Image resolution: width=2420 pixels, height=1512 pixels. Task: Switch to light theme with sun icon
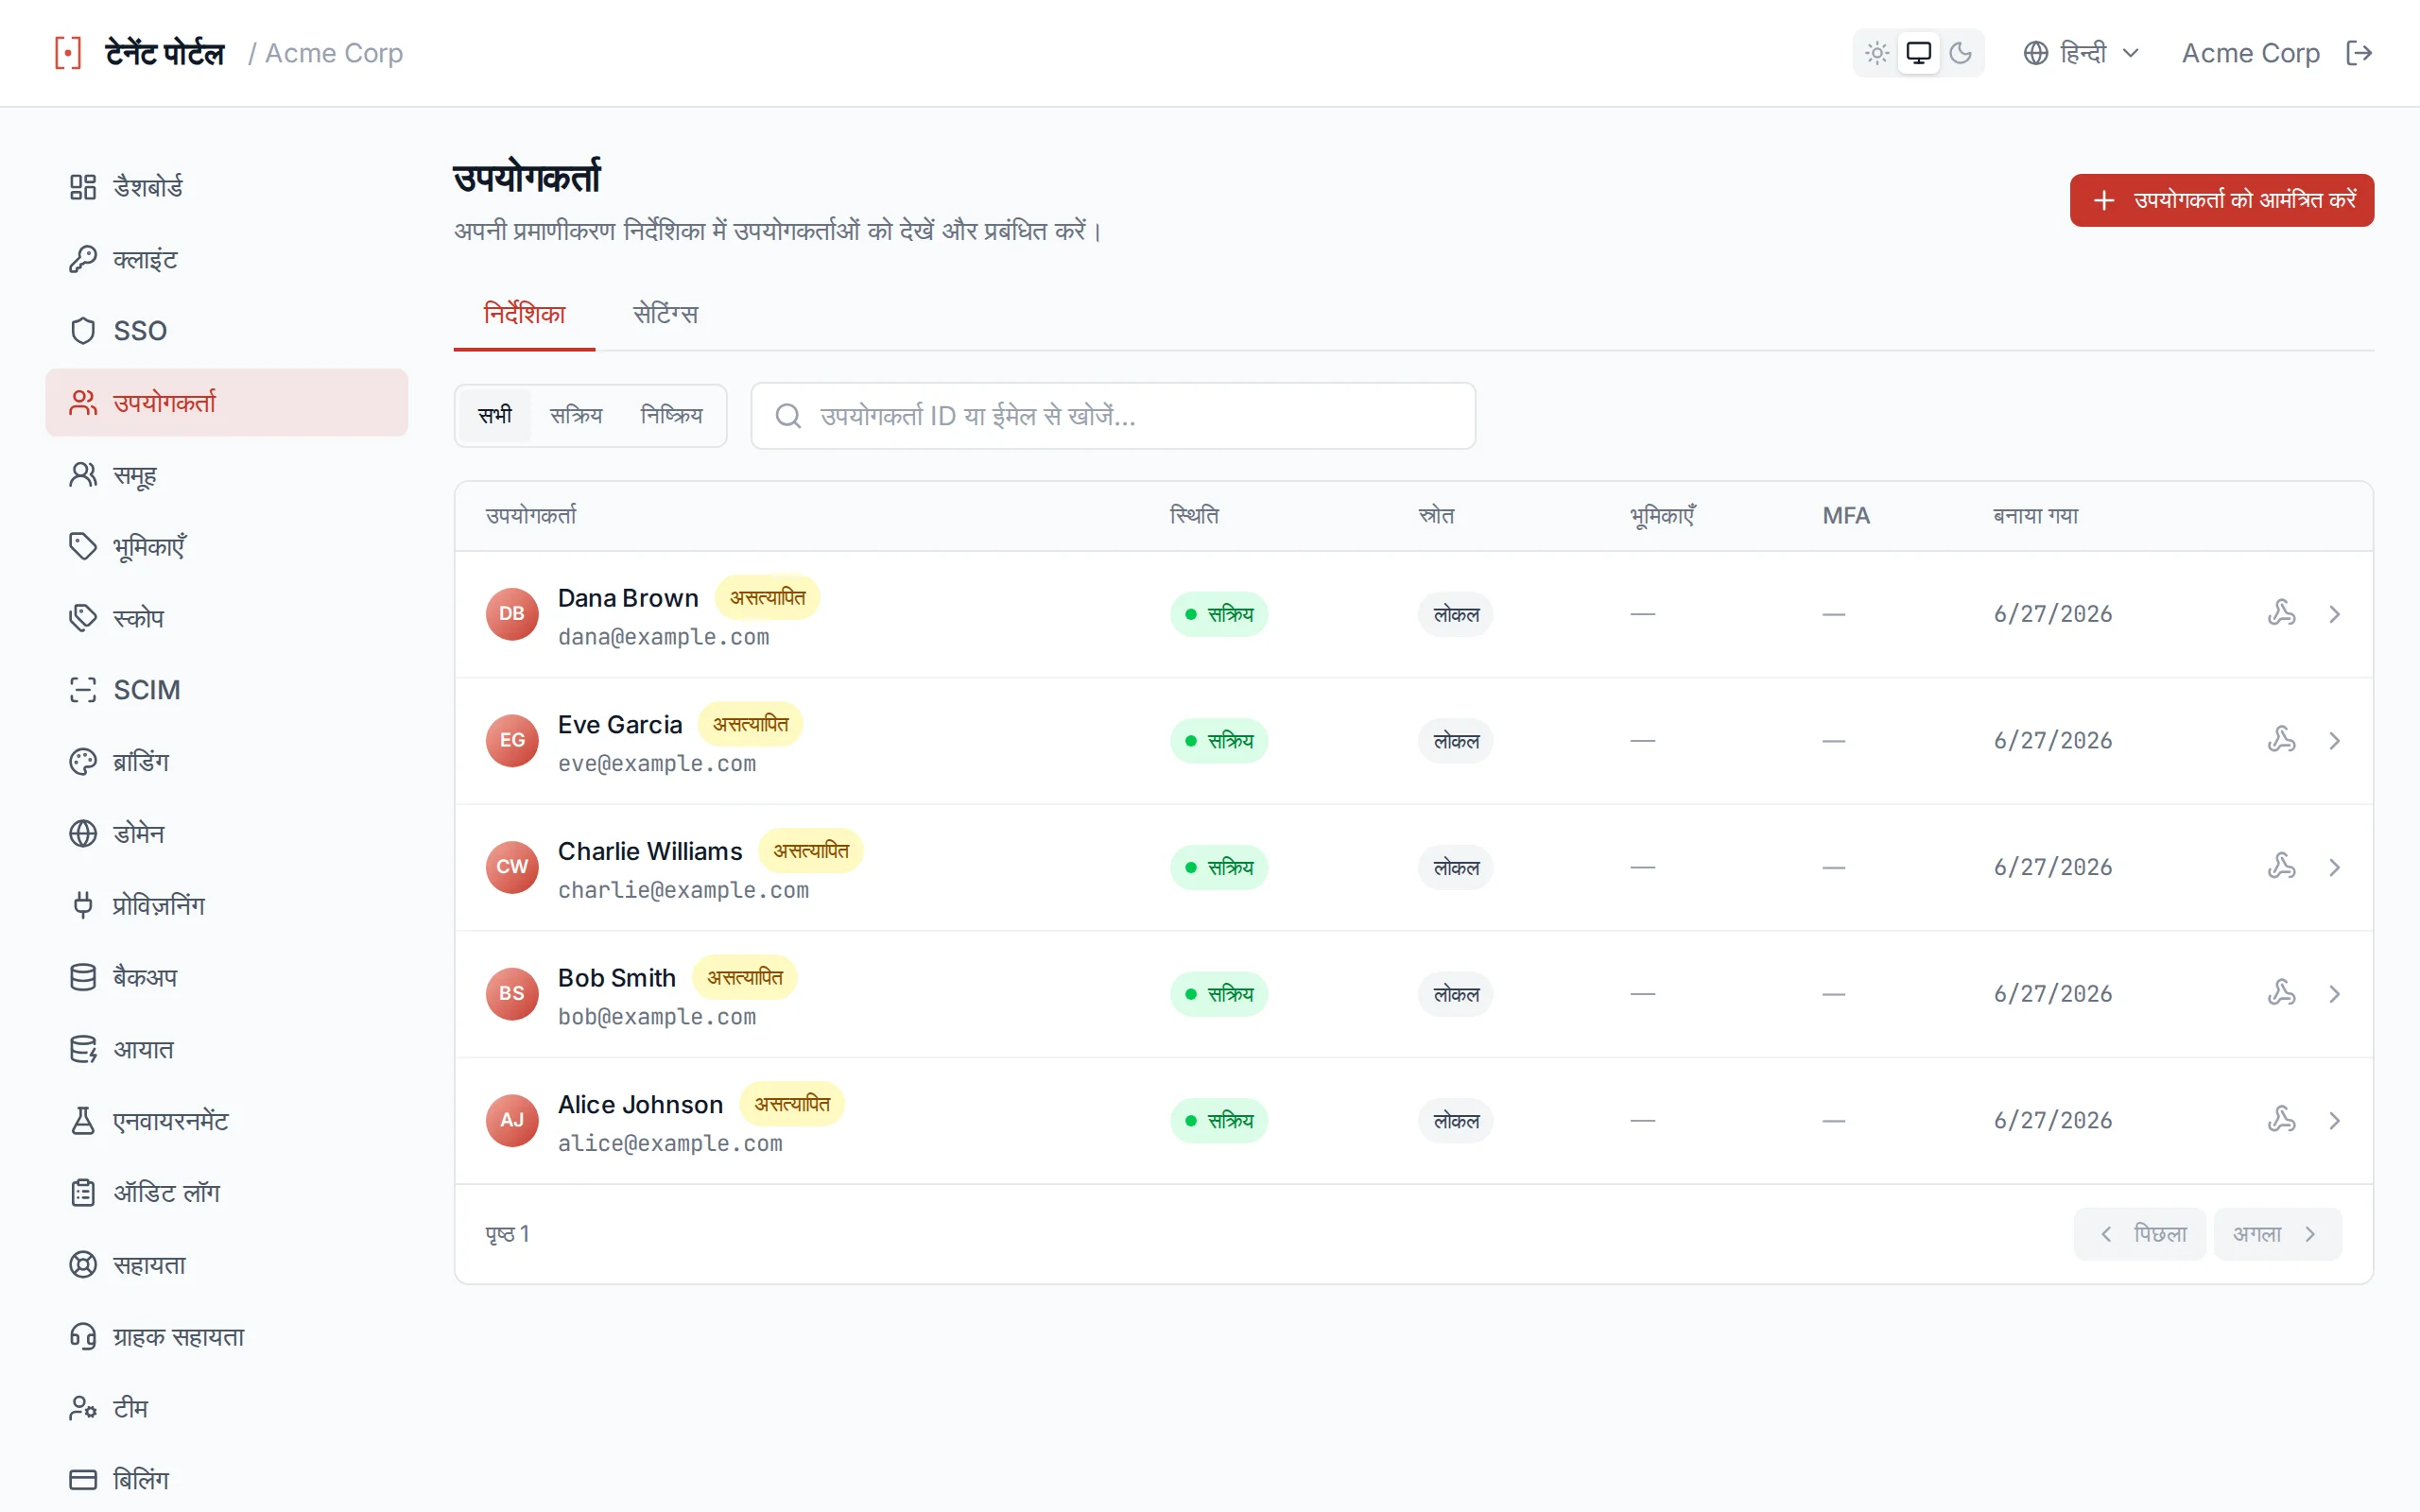click(1877, 53)
